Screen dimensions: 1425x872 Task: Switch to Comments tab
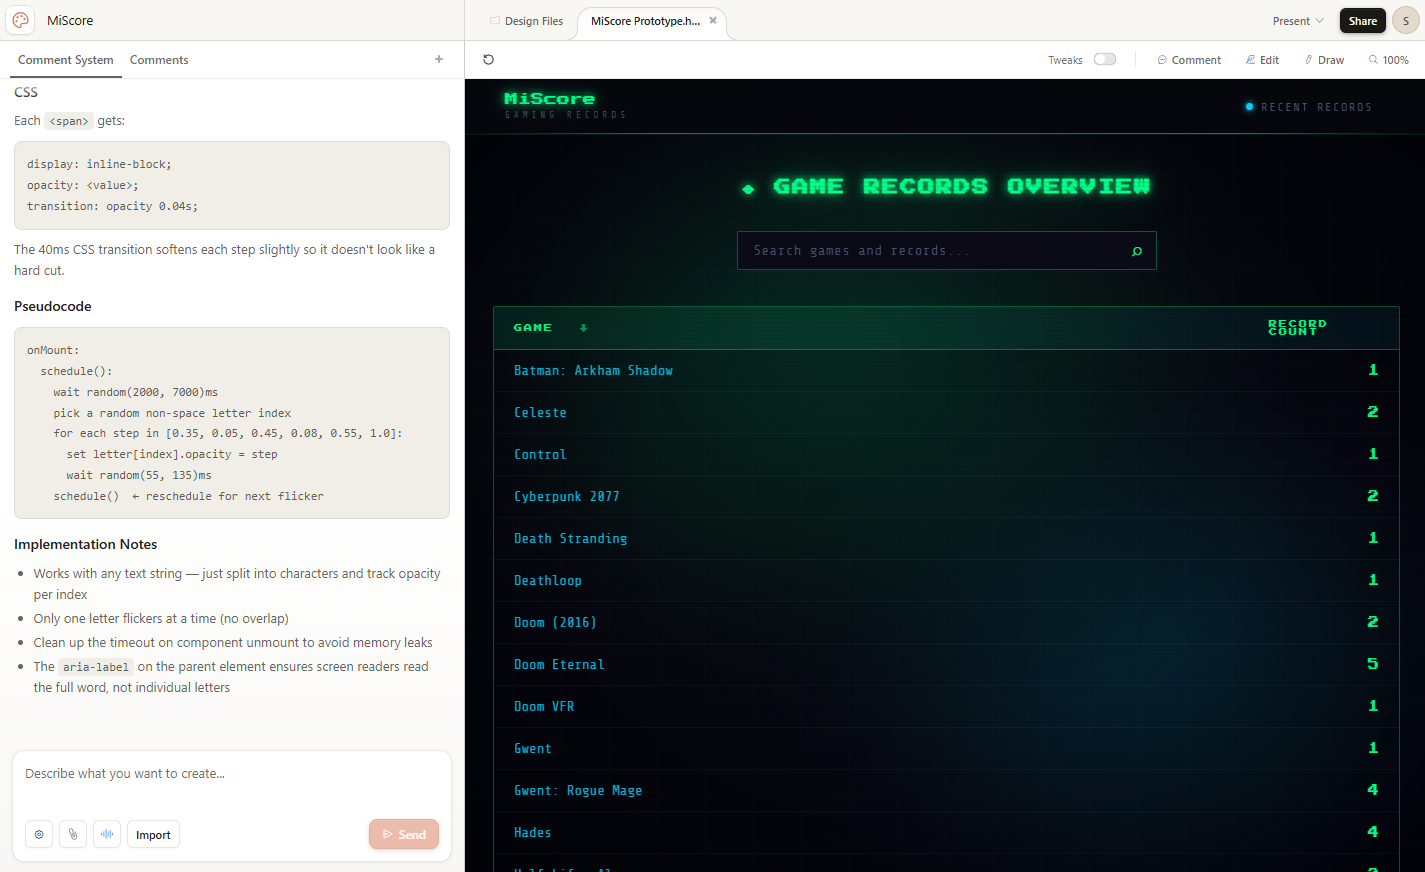(159, 60)
